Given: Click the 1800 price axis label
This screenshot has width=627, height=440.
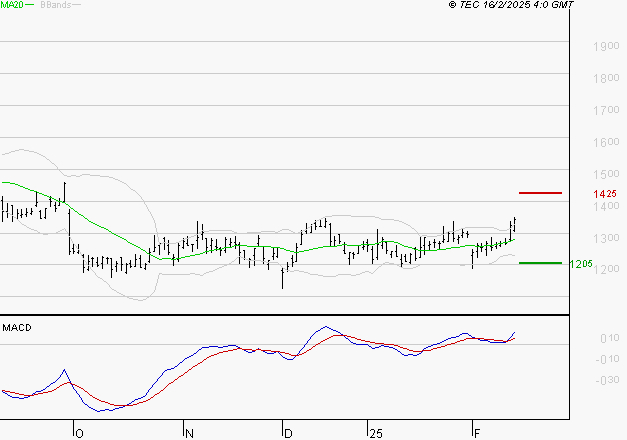Looking at the screenshot, I should [x=606, y=78].
